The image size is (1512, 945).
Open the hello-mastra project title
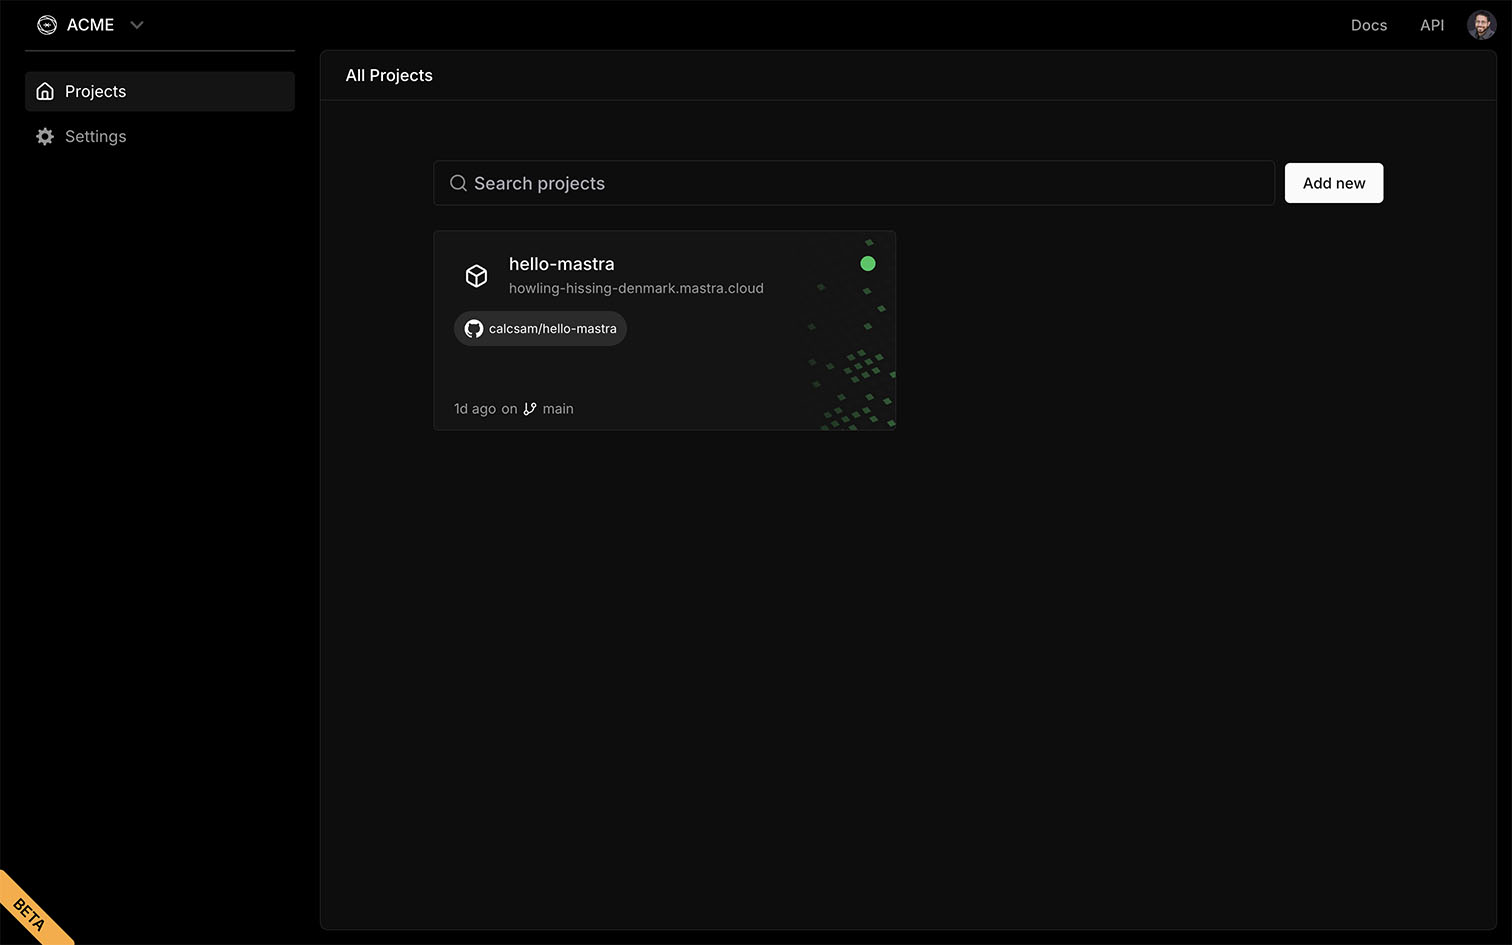(561, 264)
